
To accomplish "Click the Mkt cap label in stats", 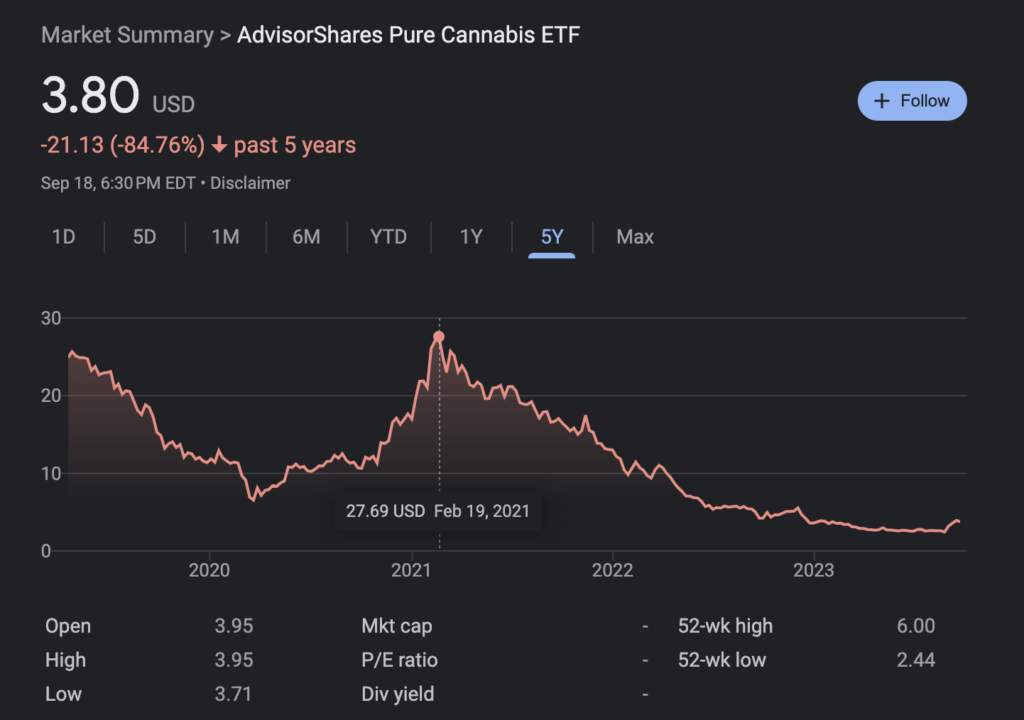I will [x=396, y=625].
